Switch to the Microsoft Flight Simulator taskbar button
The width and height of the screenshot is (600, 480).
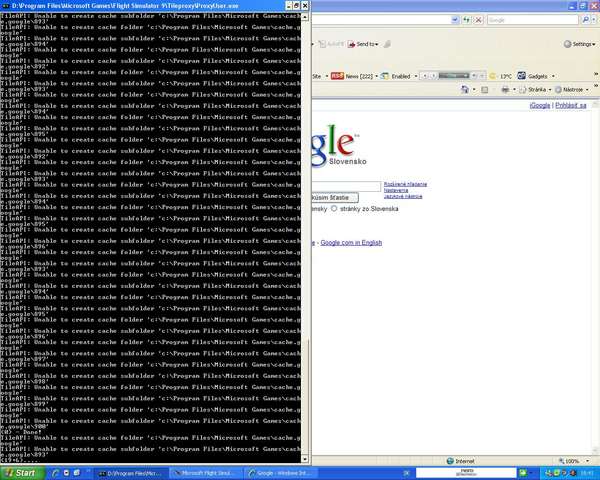point(206,473)
